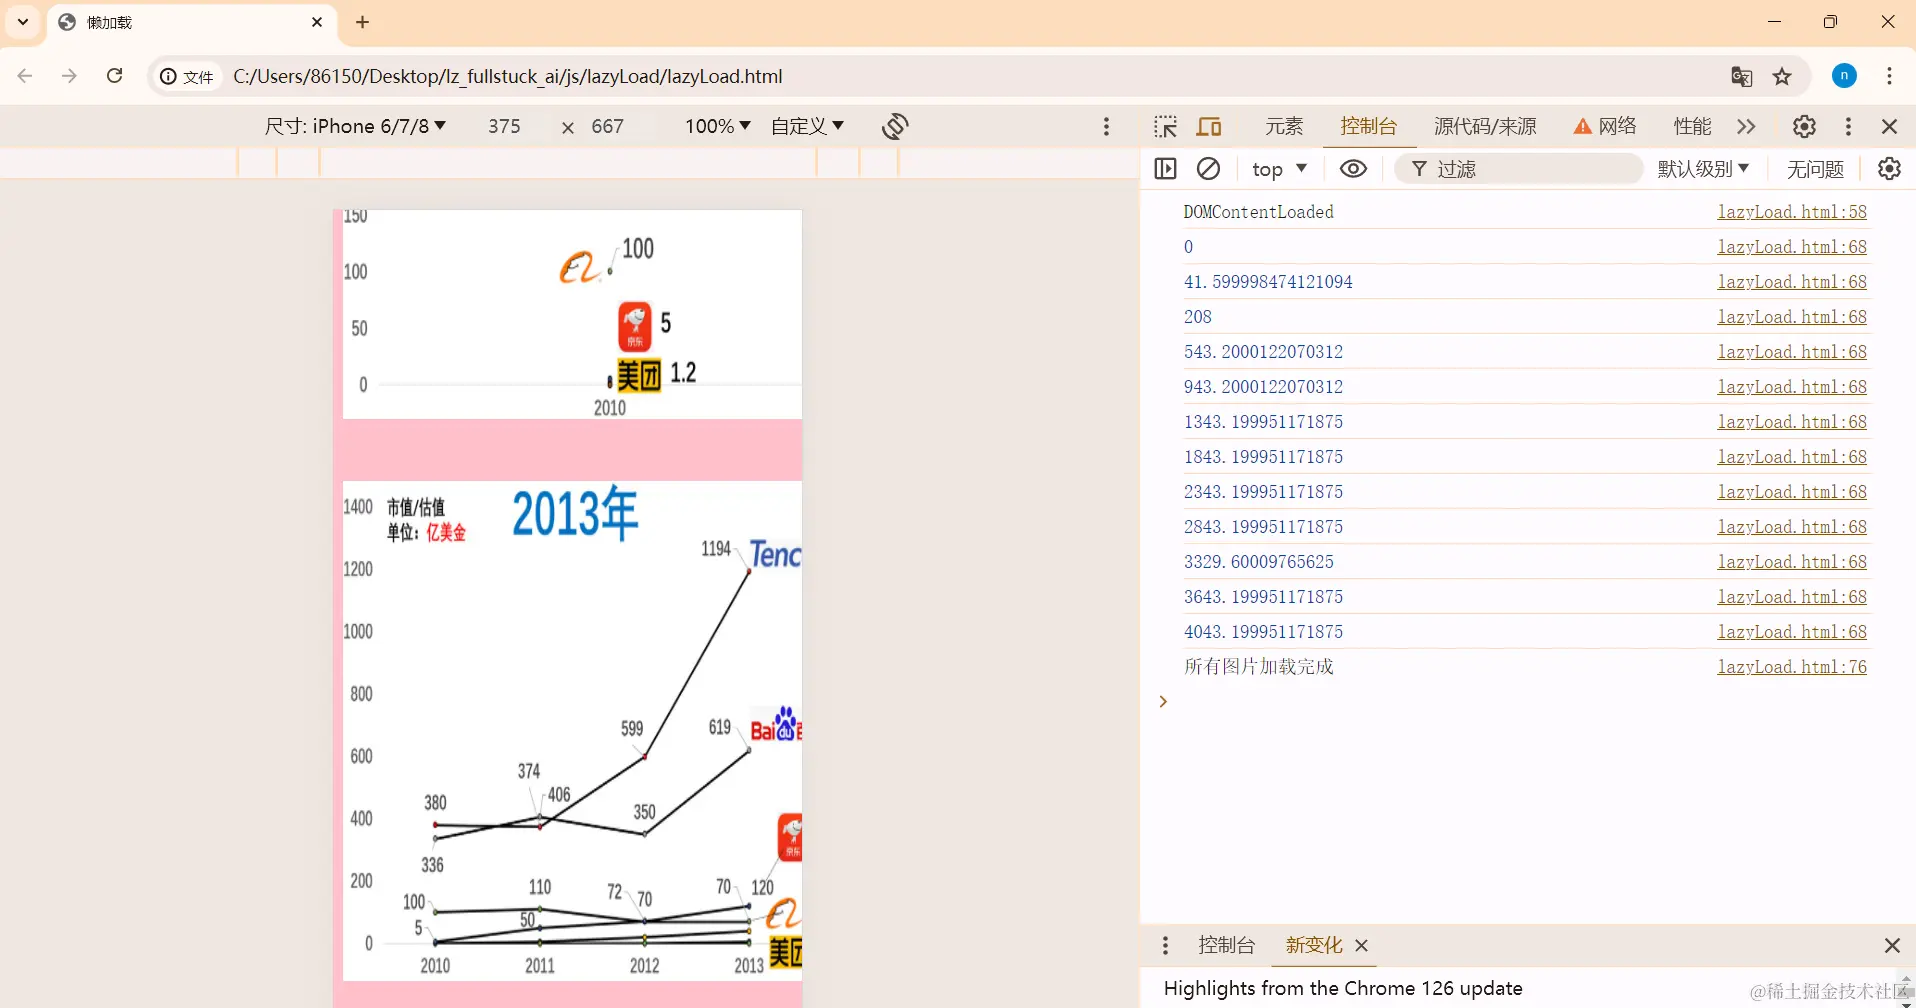Open more device toolbar options
Viewport: 1916px width, 1008px height.
(x=1106, y=126)
